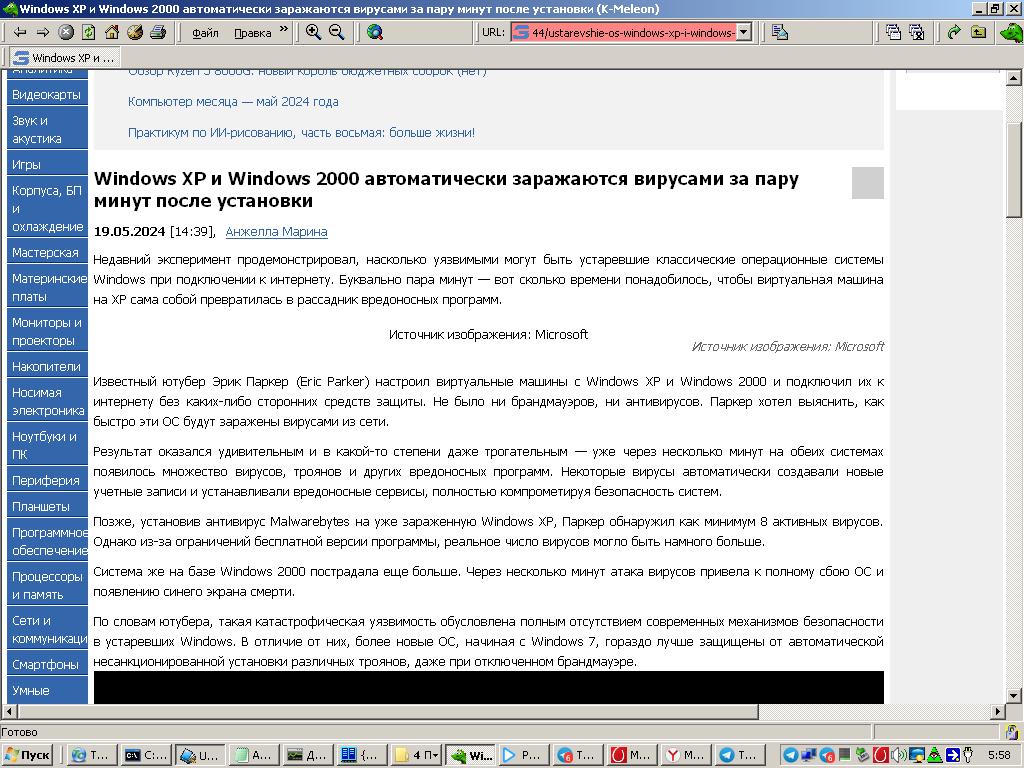The width and height of the screenshot is (1024, 768).
Task: Click the taskbar clock showing 5:58
Action: point(1000,755)
